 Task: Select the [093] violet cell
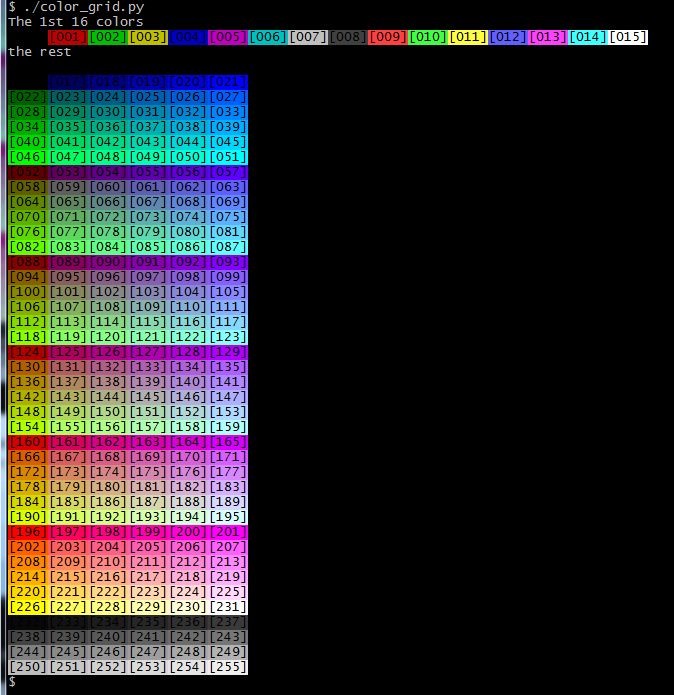[x=228, y=262]
